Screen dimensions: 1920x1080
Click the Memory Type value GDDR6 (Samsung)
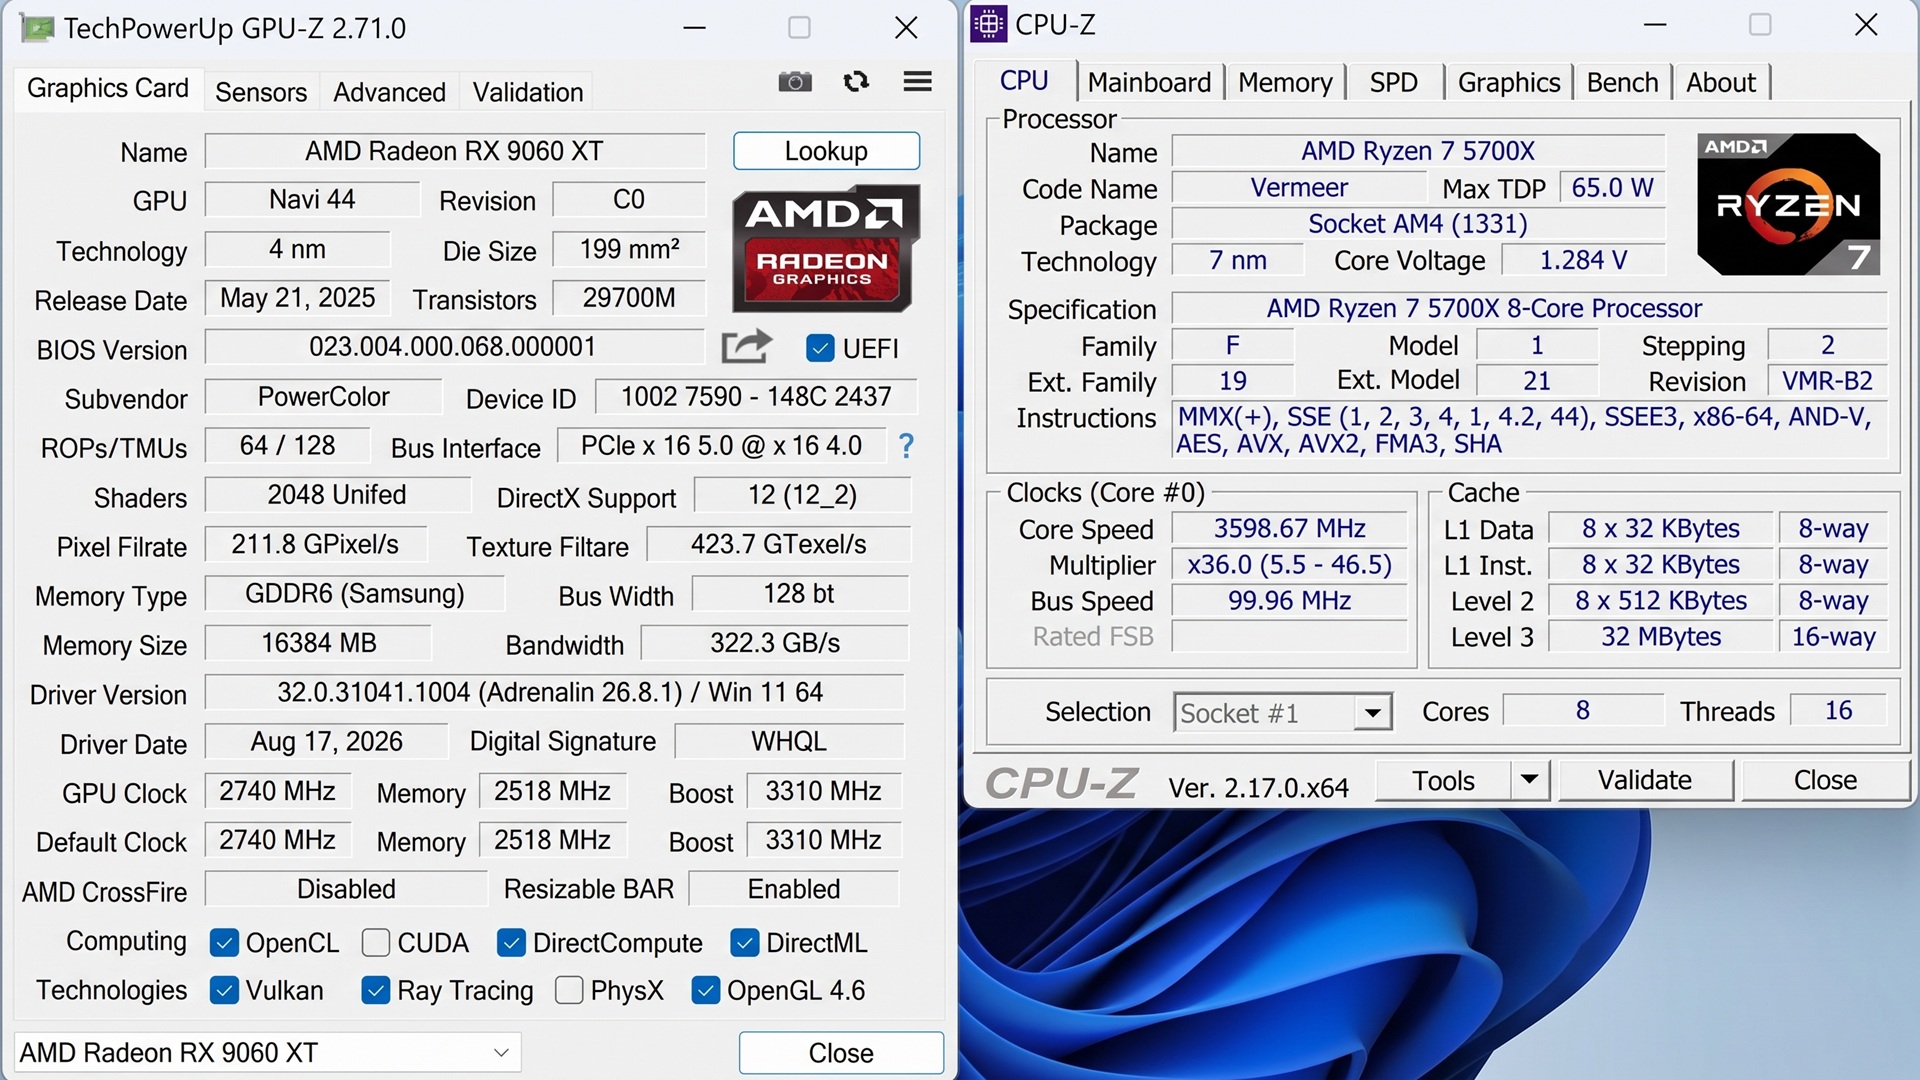[355, 594]
